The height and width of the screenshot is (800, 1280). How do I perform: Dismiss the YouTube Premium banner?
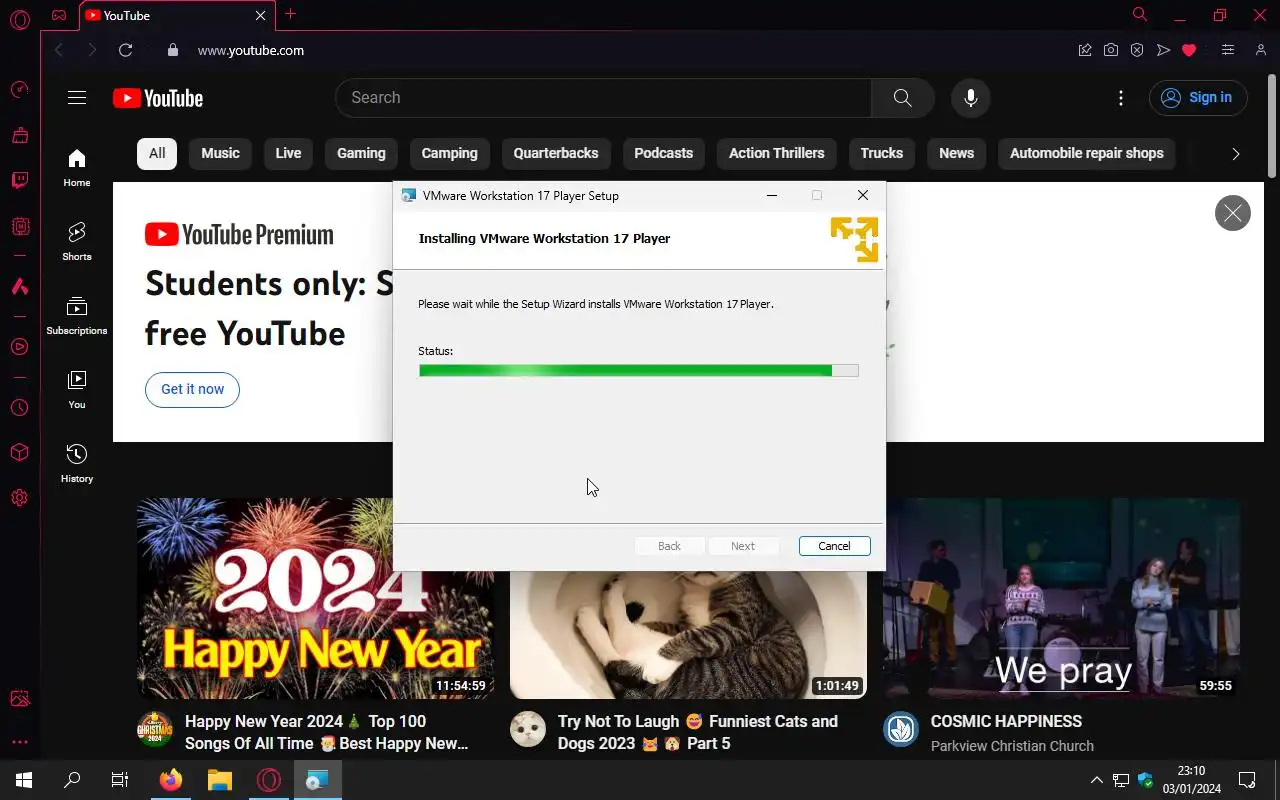click(1232, 213)
